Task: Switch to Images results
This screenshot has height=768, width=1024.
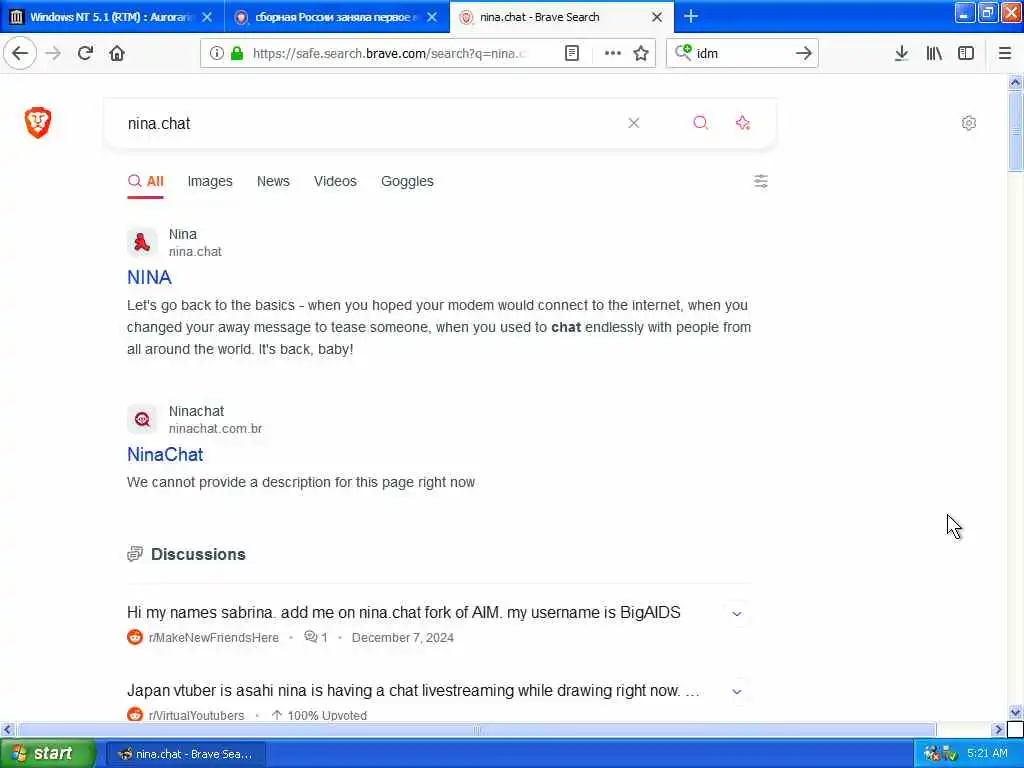Action: (x=210, y=182)
